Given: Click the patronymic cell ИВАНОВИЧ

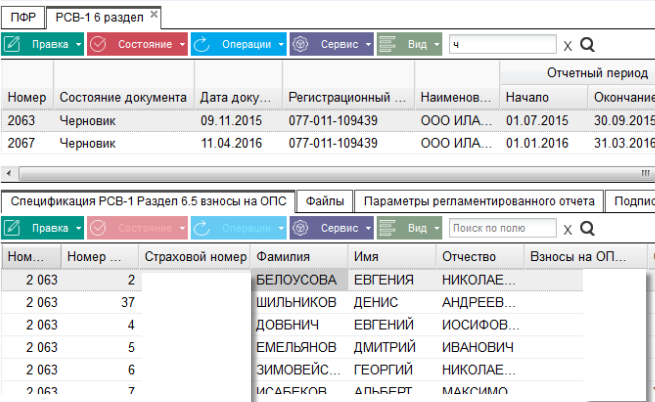Looking at the screenshot, I should pyautogui.click(x=478, y=348).
